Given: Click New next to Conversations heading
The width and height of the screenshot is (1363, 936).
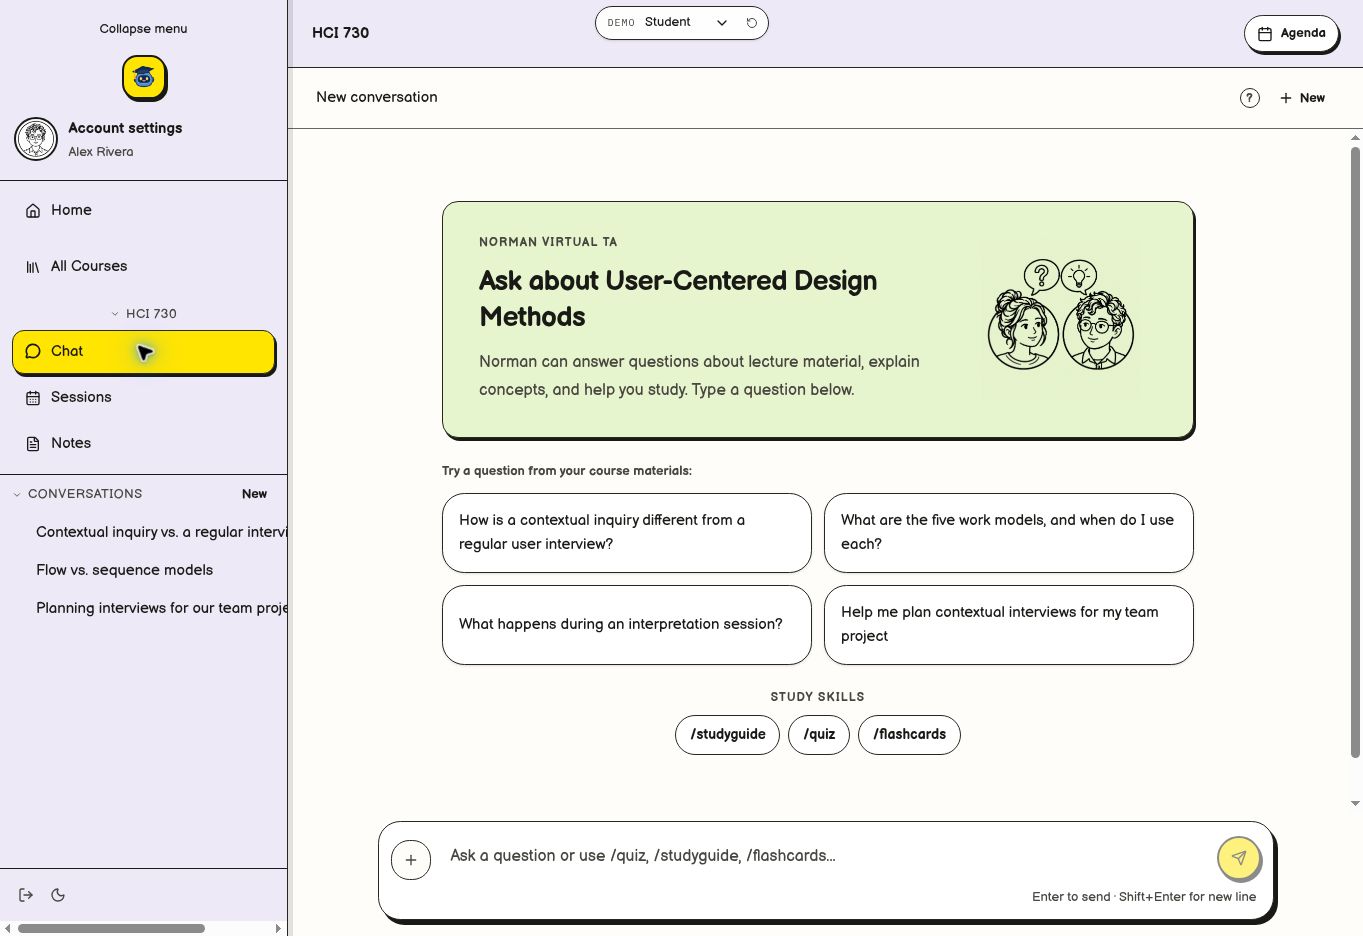Looking at the screenshot, I should tap(254, 494).
